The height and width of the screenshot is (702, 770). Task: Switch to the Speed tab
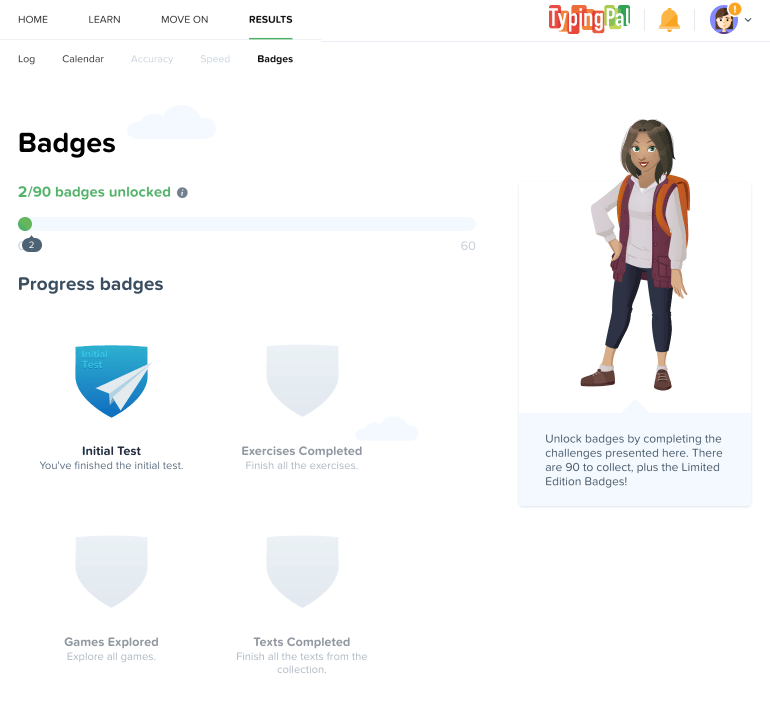click(215, 59)
